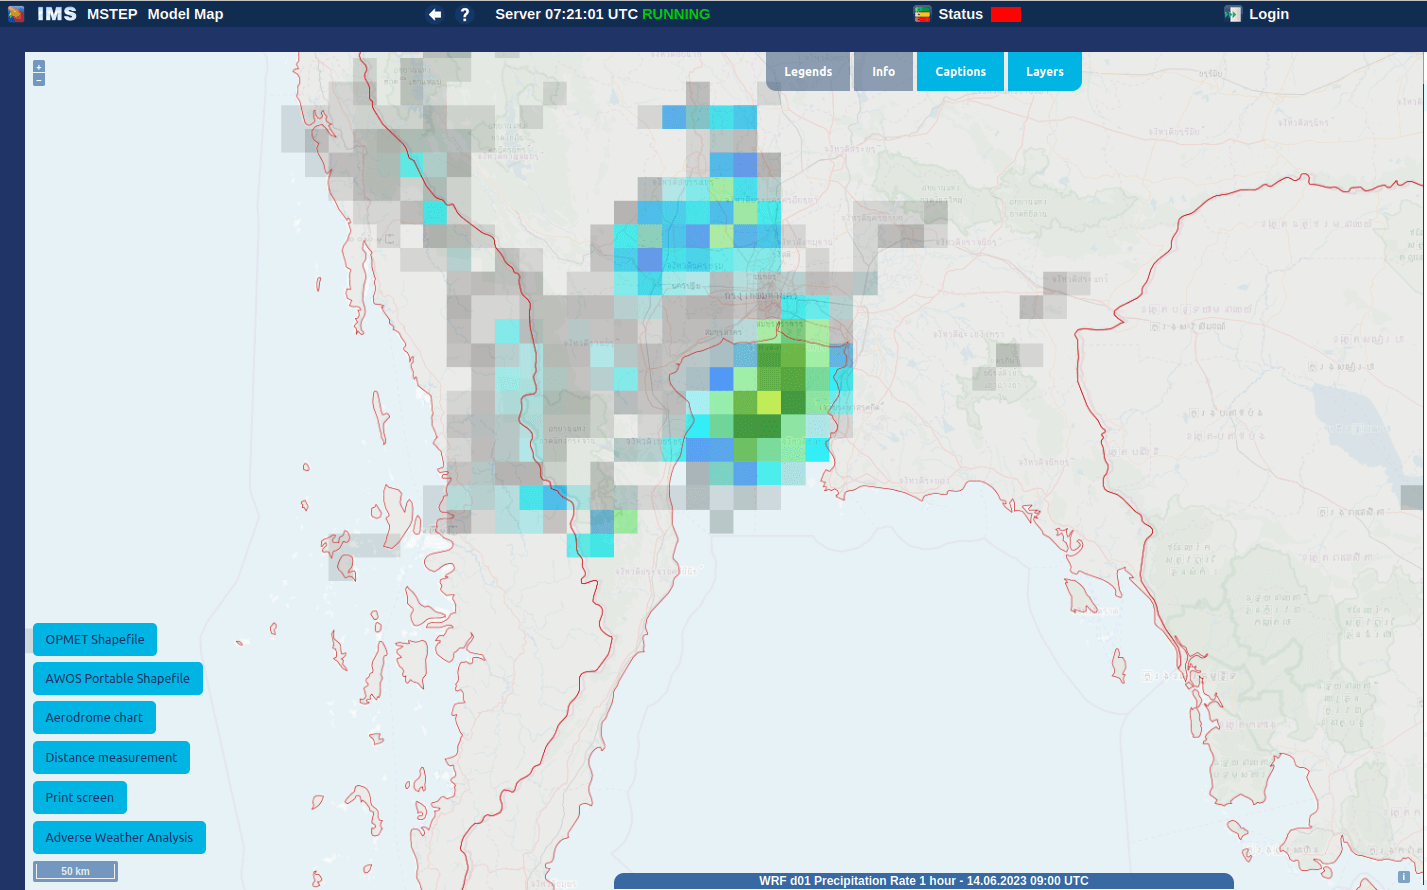The width and height of the screenshot is (1427, 890).
Task: Click the OPMET Shapefile button
Action: pos(94,639)
